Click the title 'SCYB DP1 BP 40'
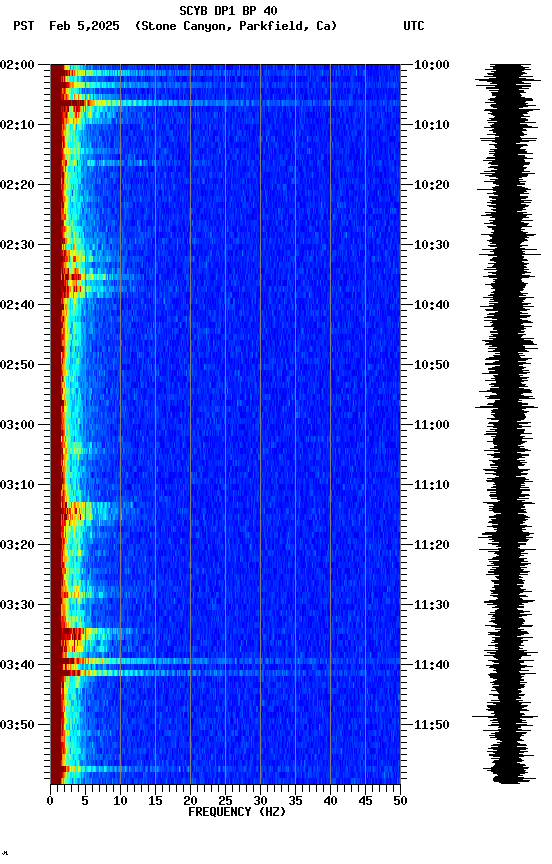Image resolution: width=552 pixels, height=864 pixels. pos(228,11)
